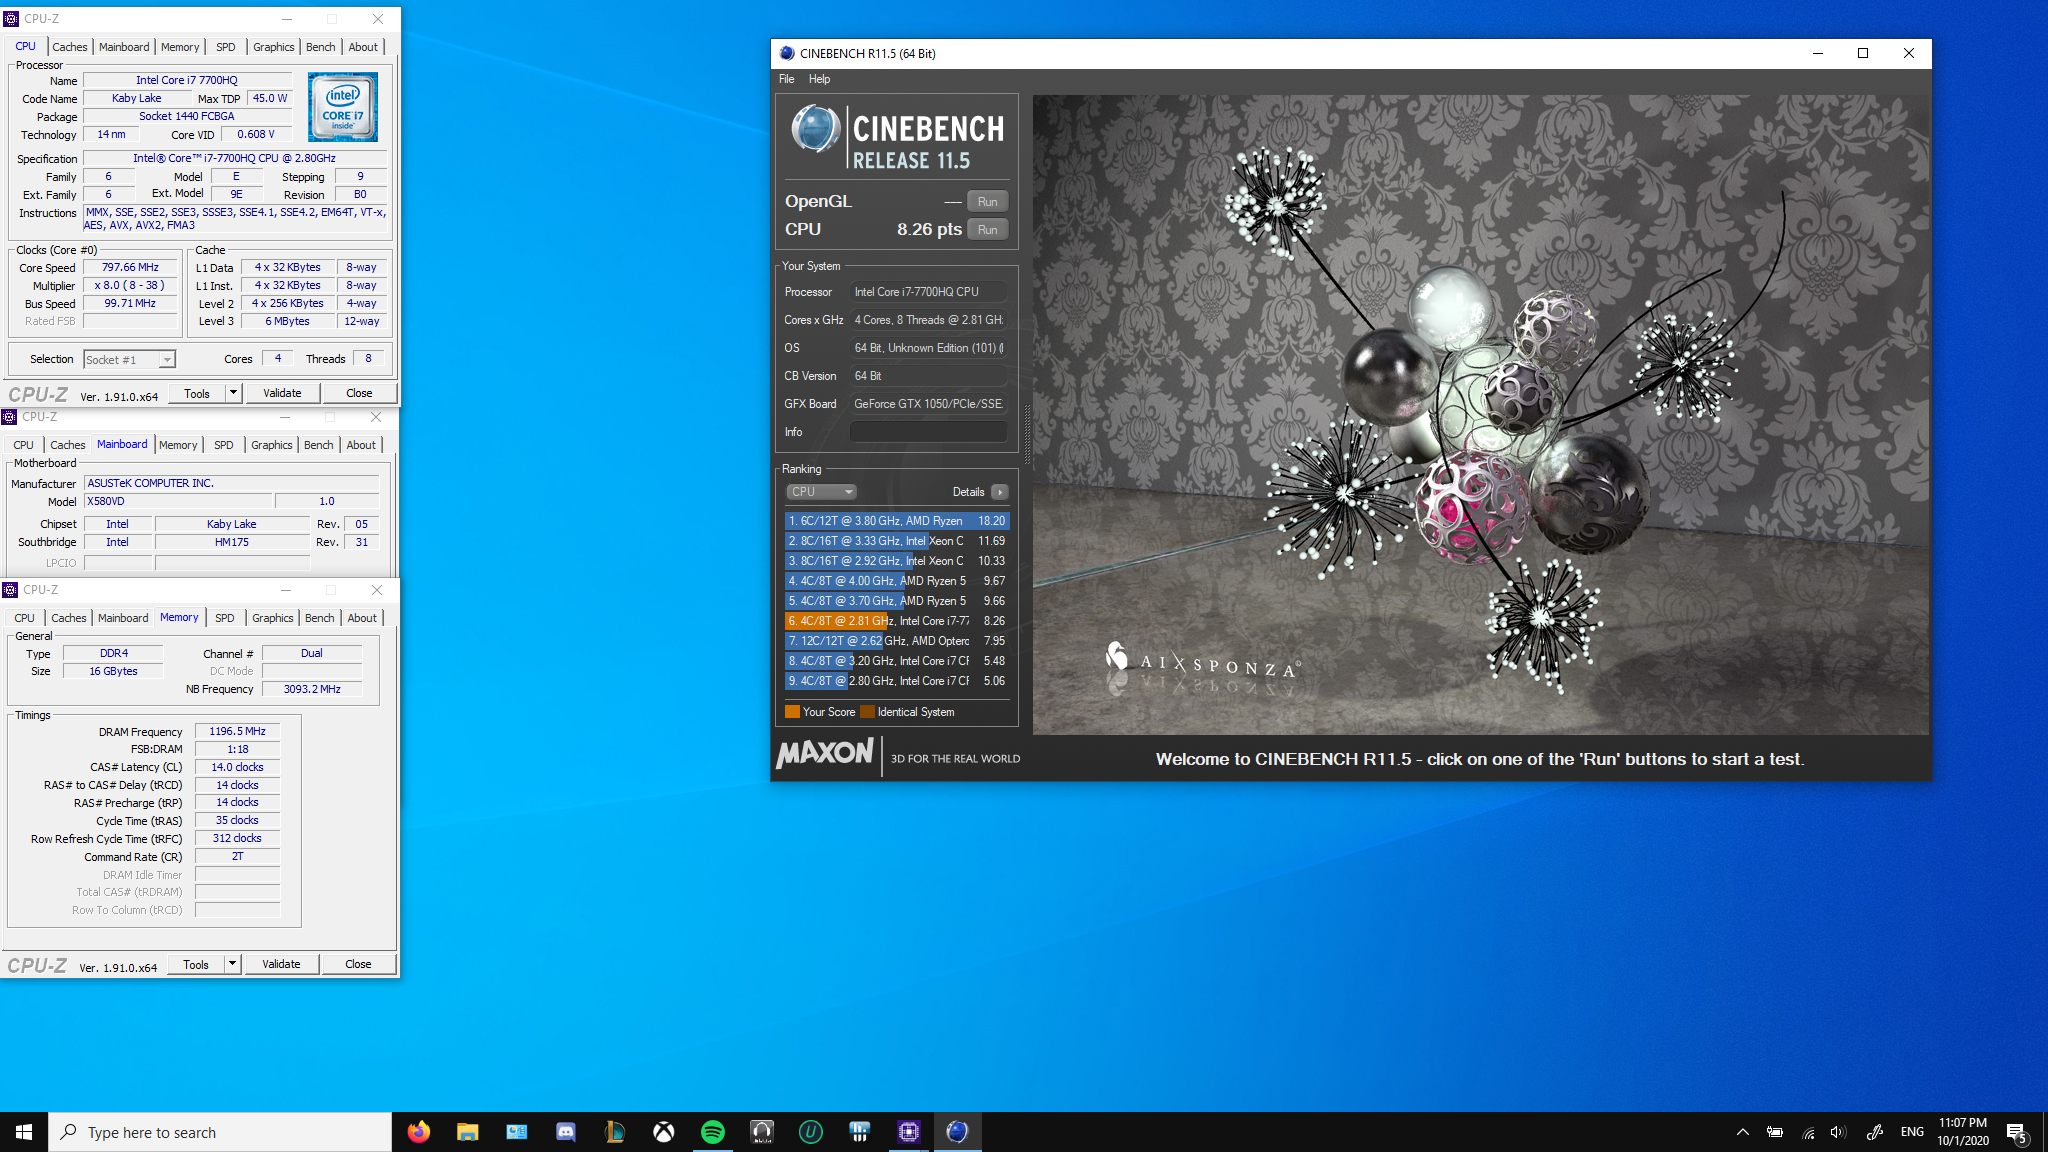
Task: Click the orange Your Score legend swatch
Action: pos(792,712)
